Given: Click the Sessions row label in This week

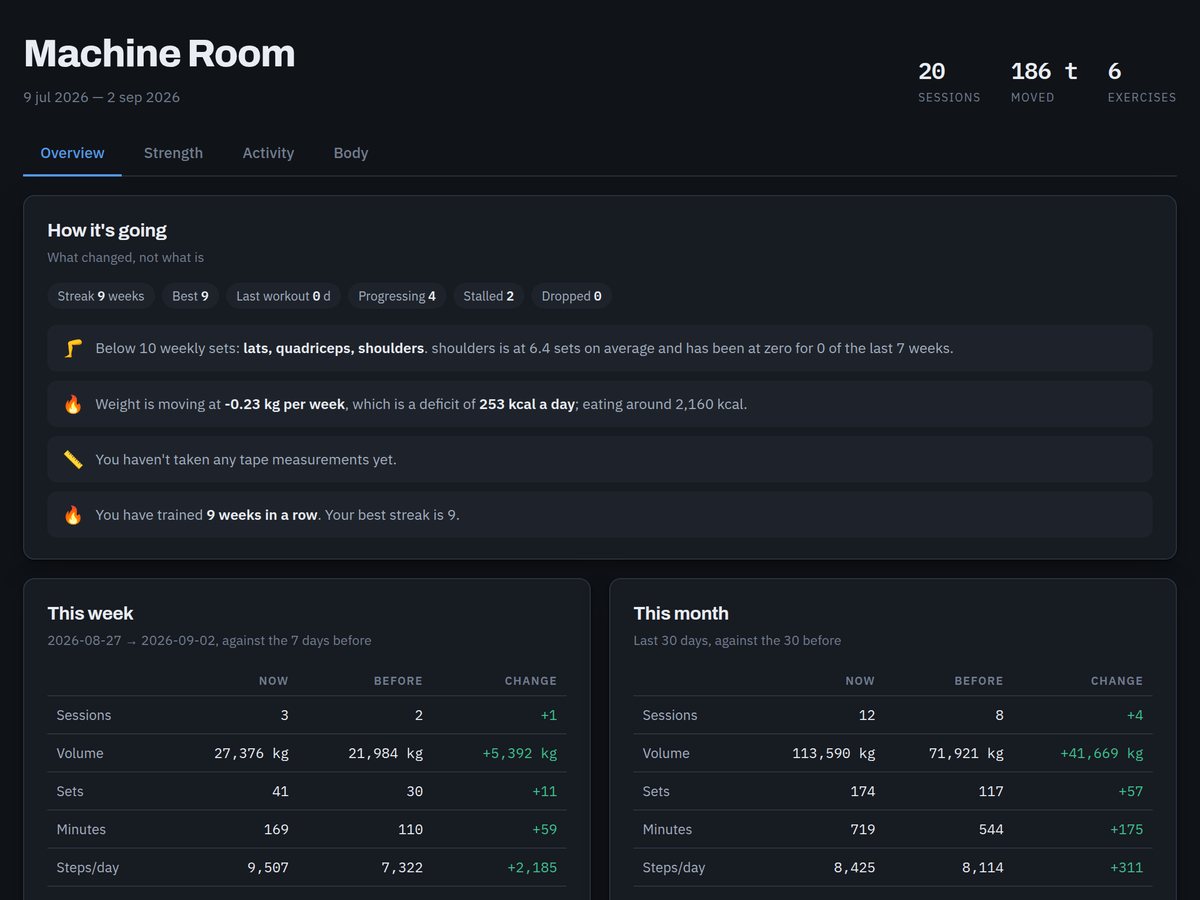Looking at the screenshot, I should (84, 715).
